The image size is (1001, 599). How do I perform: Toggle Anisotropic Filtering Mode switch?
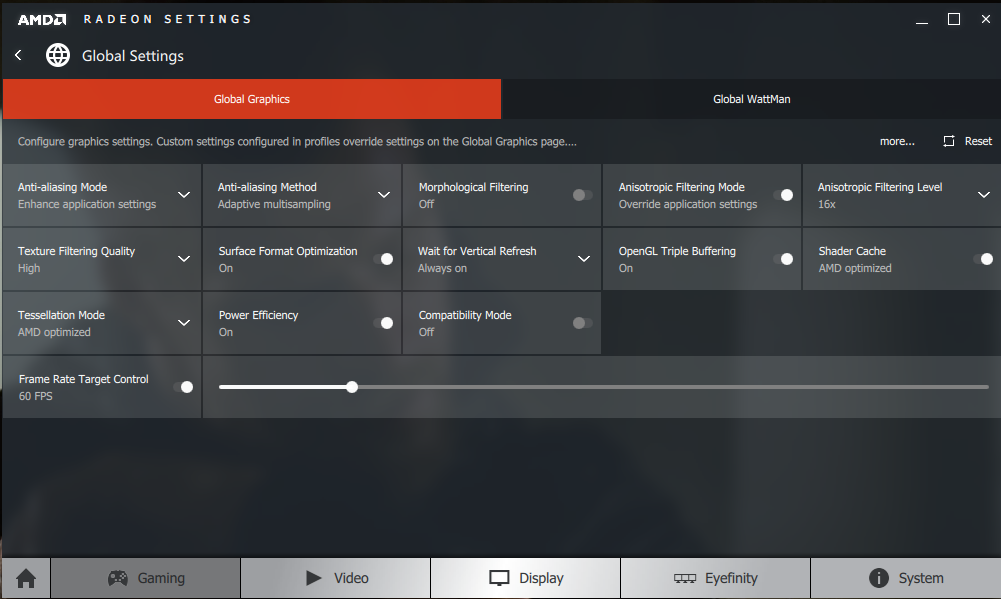pyautogui.click(x=783, y=195)
